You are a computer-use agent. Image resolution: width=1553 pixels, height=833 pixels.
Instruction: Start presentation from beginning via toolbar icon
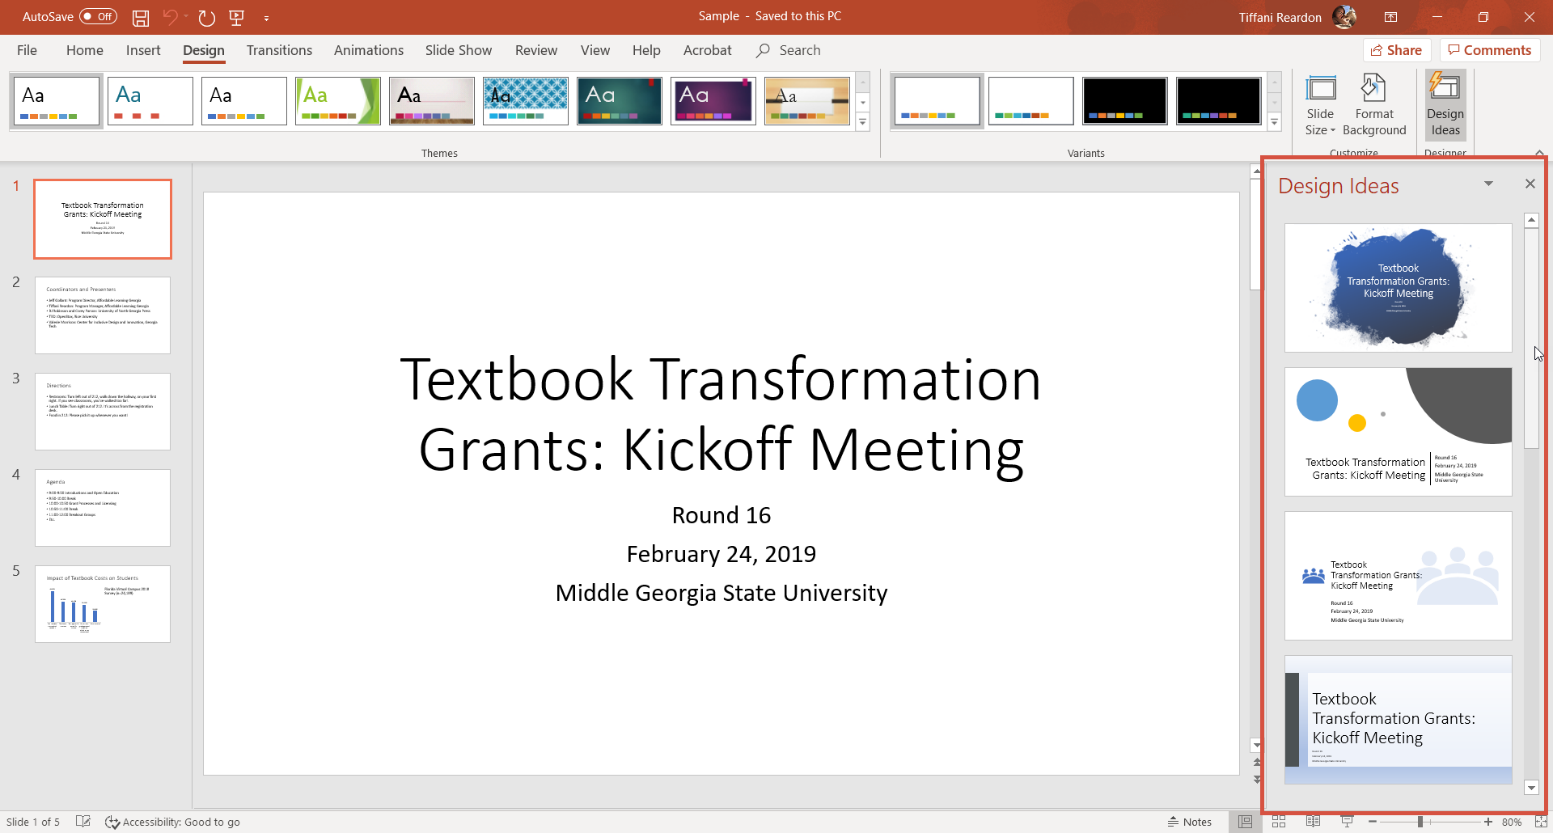(237, 17)
